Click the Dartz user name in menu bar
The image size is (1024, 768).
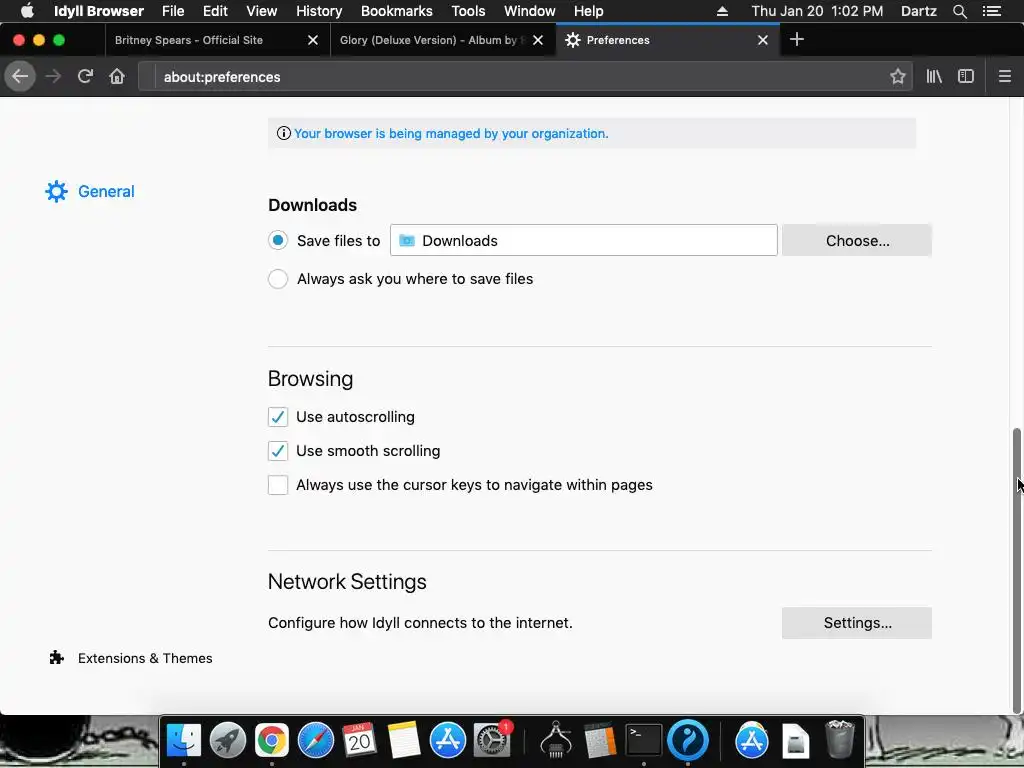tap(919, 11)
